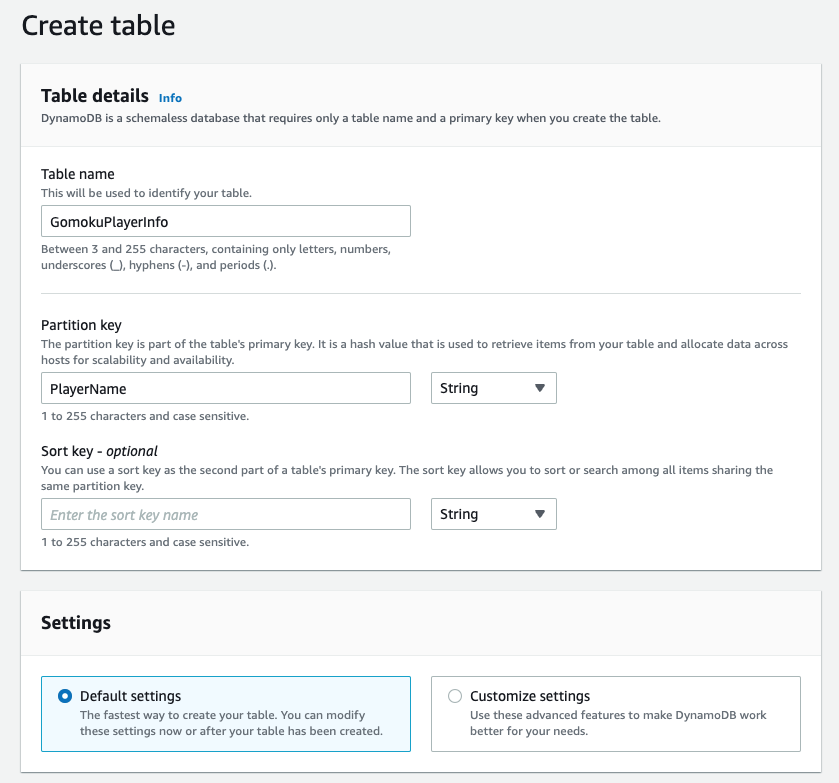839x783 pixels.
Task: Select the Customize settings radio button
Action: [455, 696]
